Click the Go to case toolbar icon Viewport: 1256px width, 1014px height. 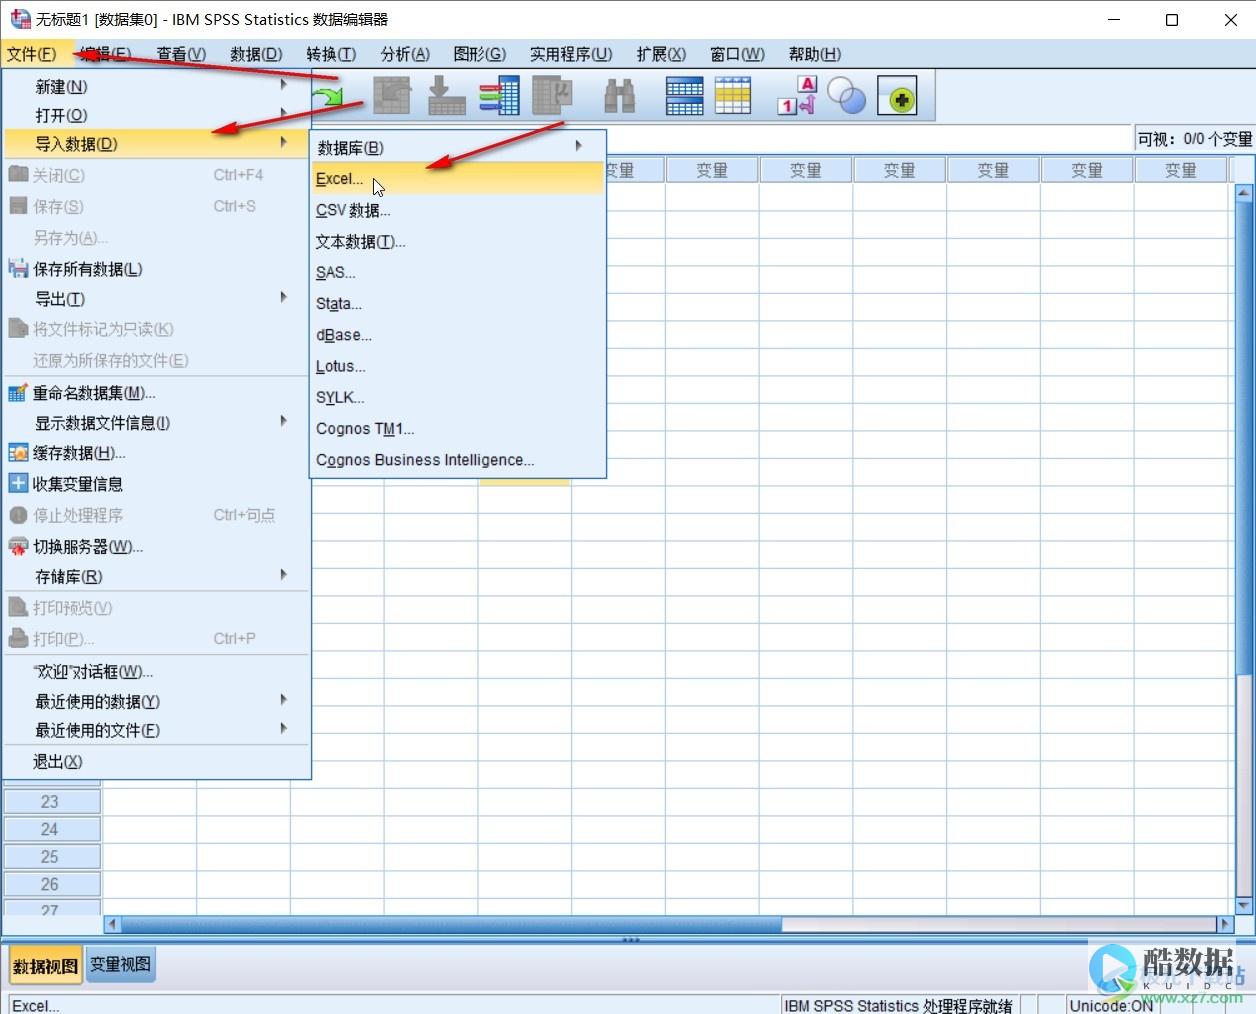pyautogui.click(x=392, y=96)
